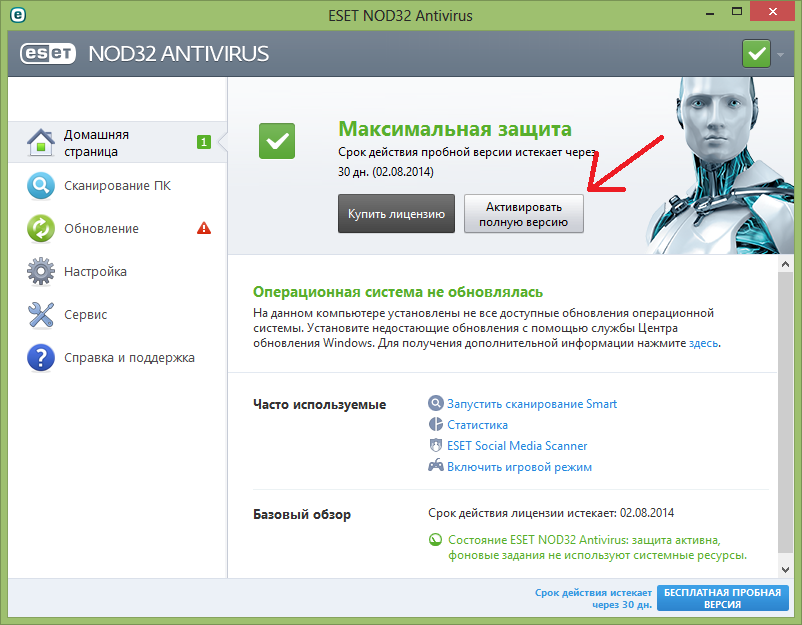Click Базовый обзор label
This screenshot has width=802, height=625.
click(302, 514)
